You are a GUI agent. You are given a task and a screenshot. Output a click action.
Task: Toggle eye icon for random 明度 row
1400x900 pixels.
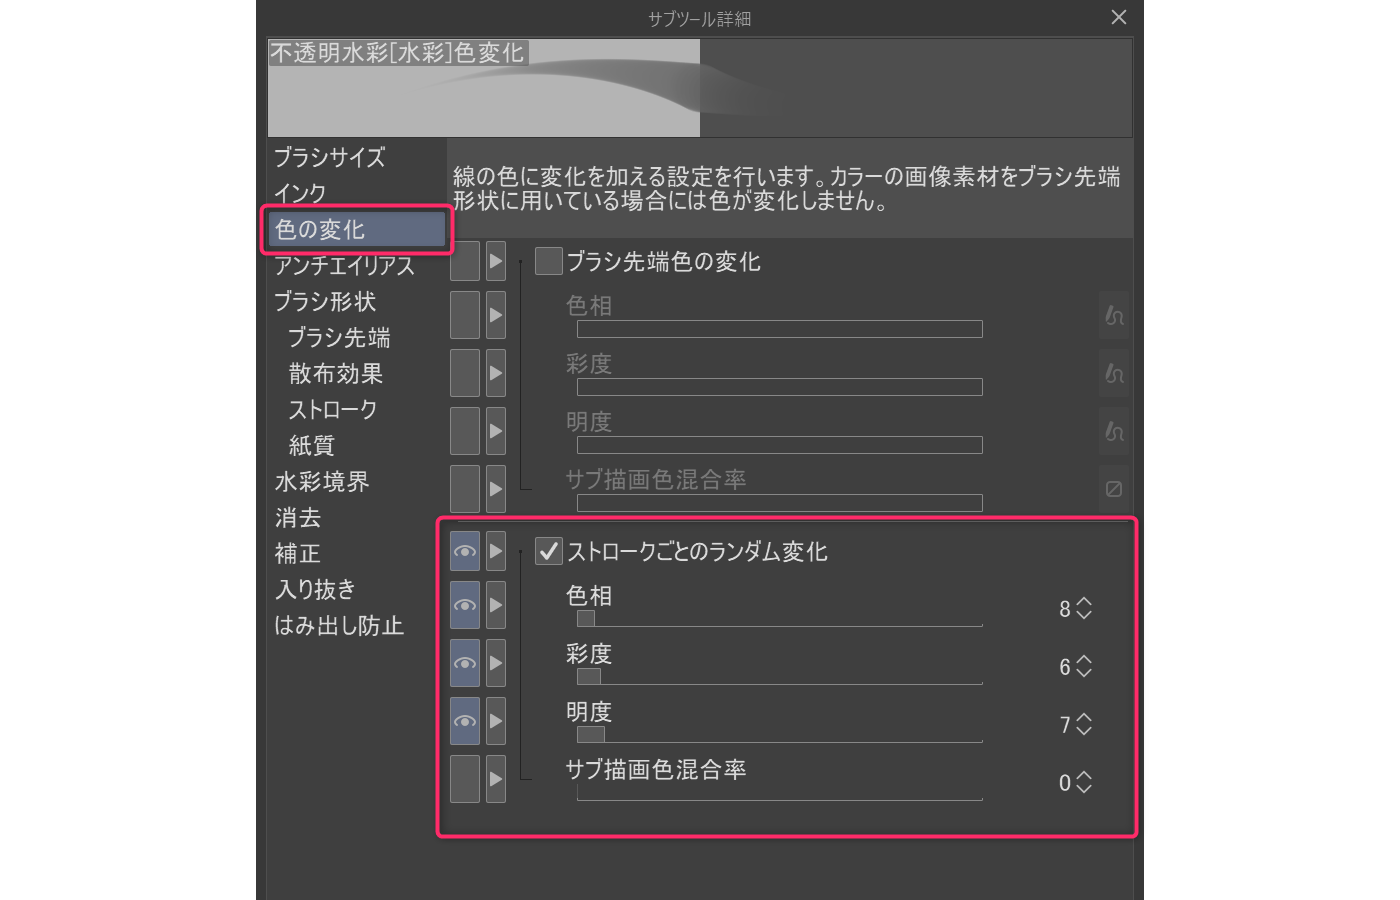point(465,722)
